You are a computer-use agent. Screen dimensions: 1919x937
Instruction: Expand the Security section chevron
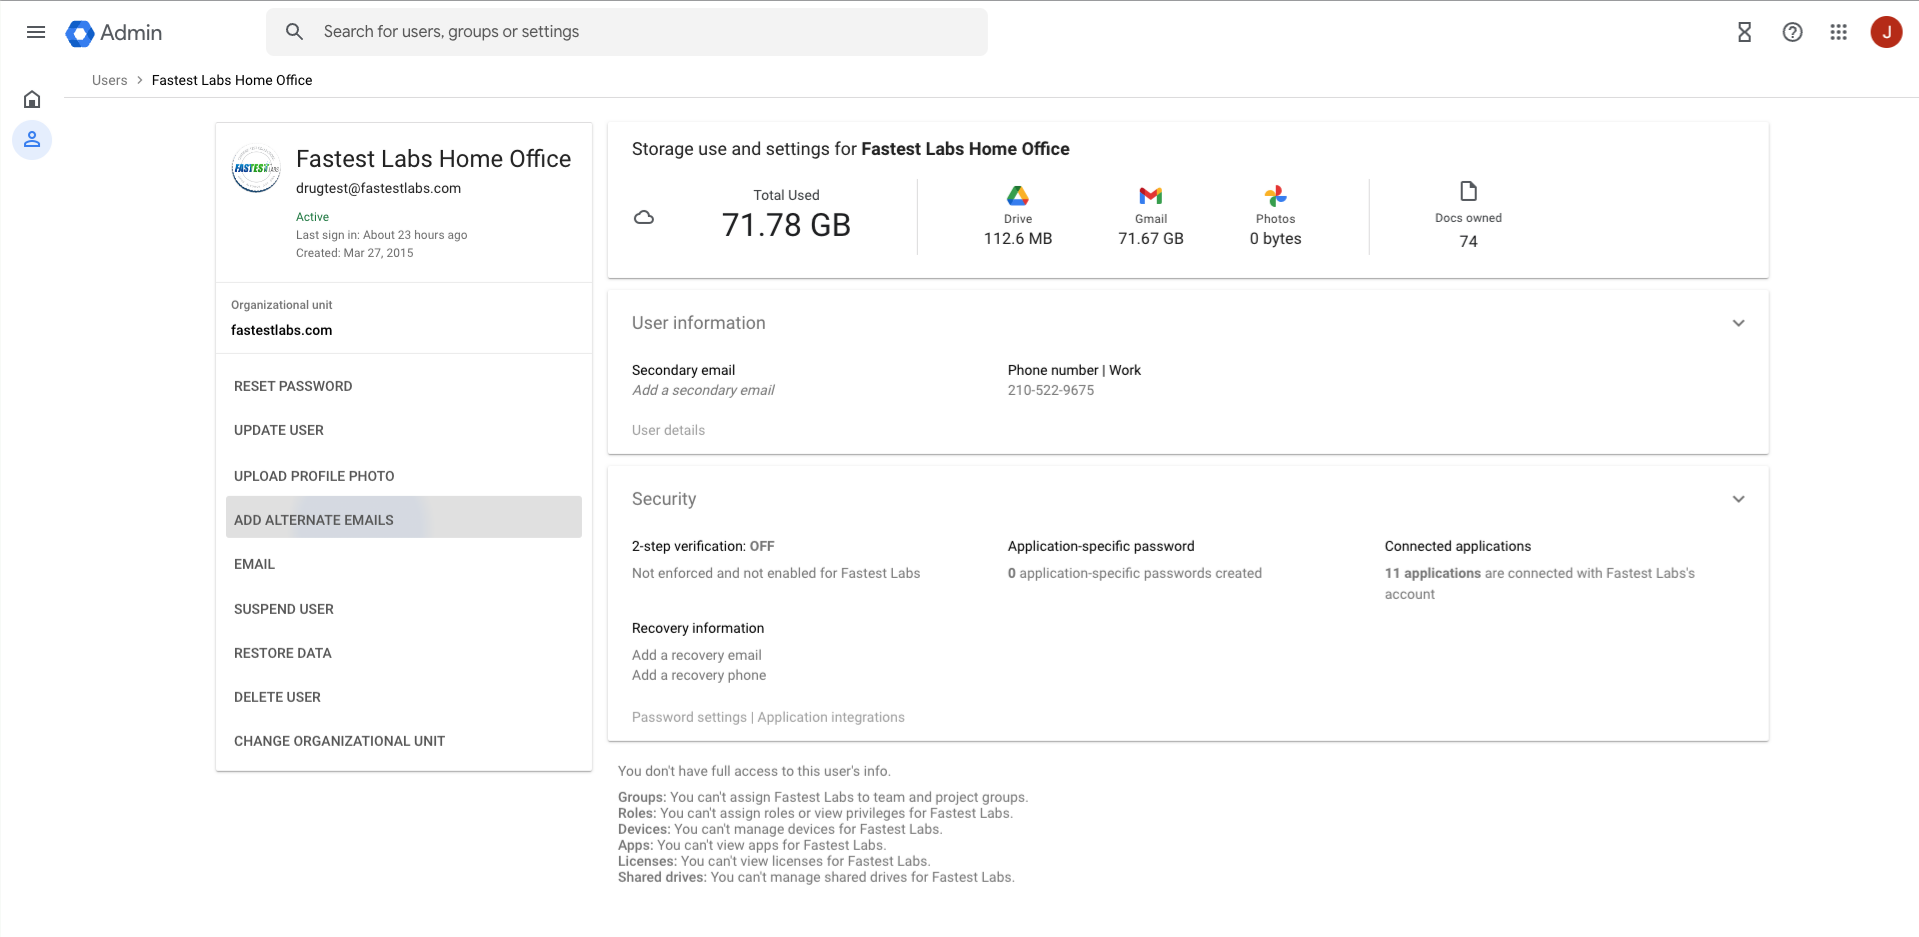click(1738, 499)
